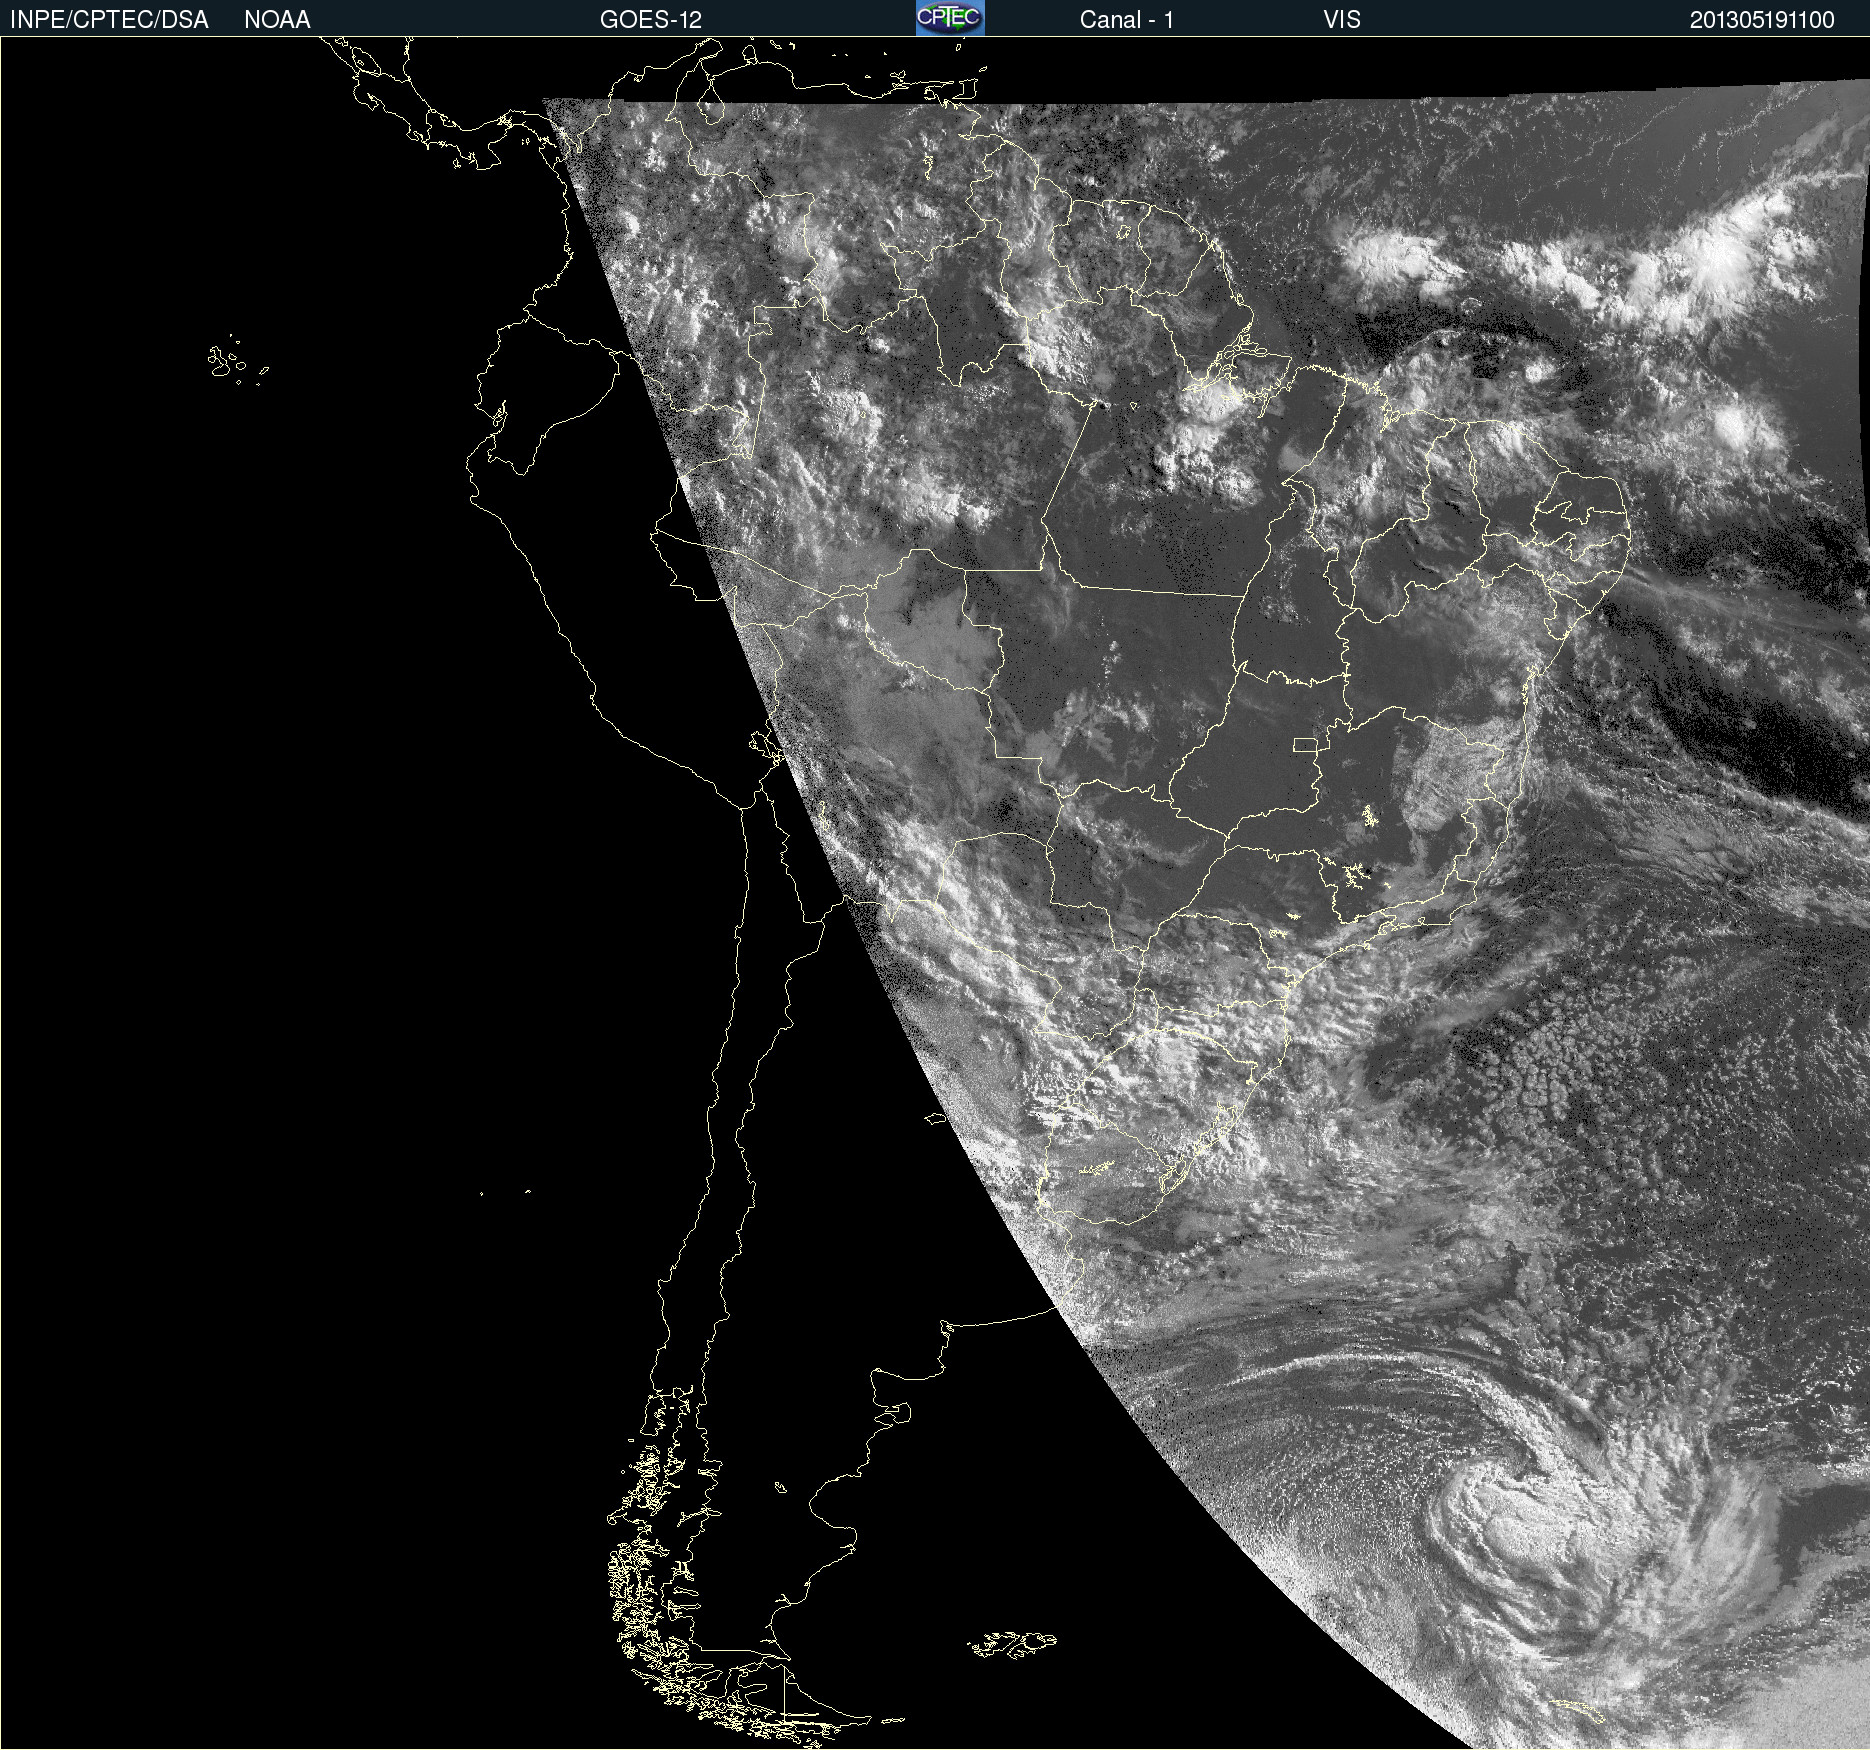Click the NOAA label in header
The width and height of the screenshot is (1870, 1750).
click(277, 20)
